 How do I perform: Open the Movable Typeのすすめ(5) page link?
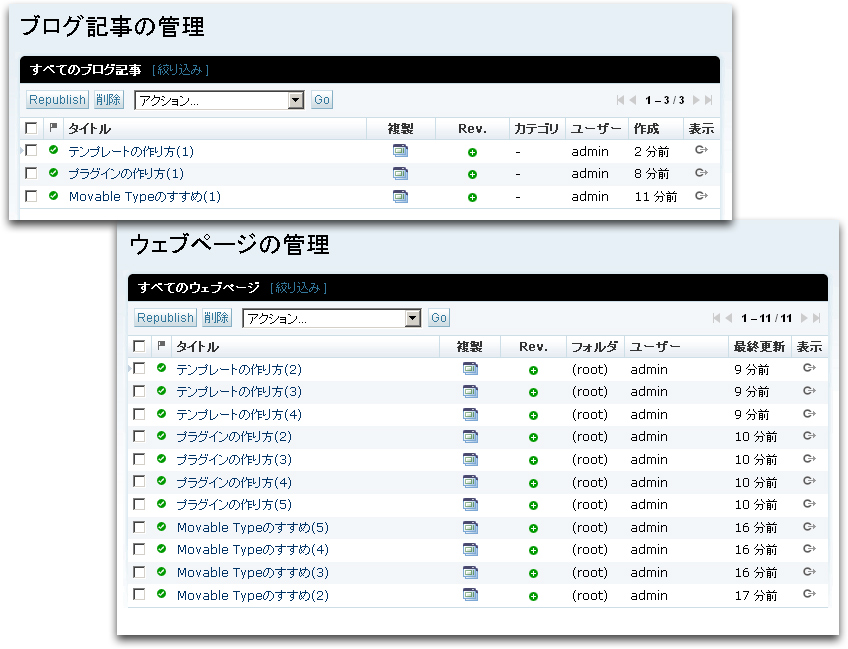pos(253,527)
